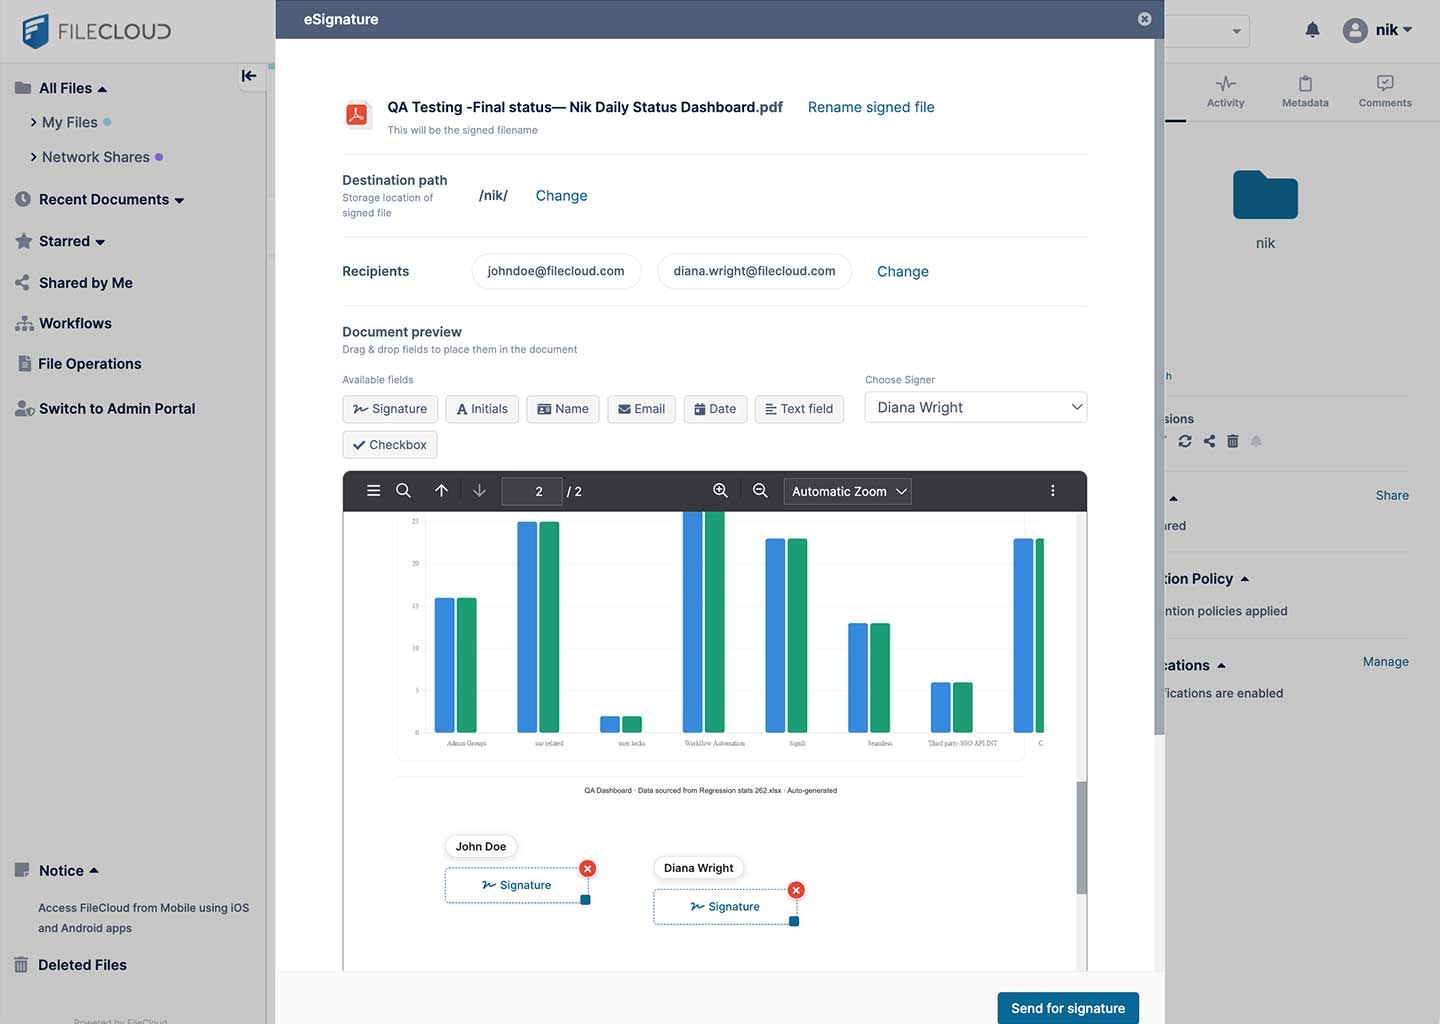1440x1024 pixels.
Task: Change the recipients list
Action: point(903,272)
